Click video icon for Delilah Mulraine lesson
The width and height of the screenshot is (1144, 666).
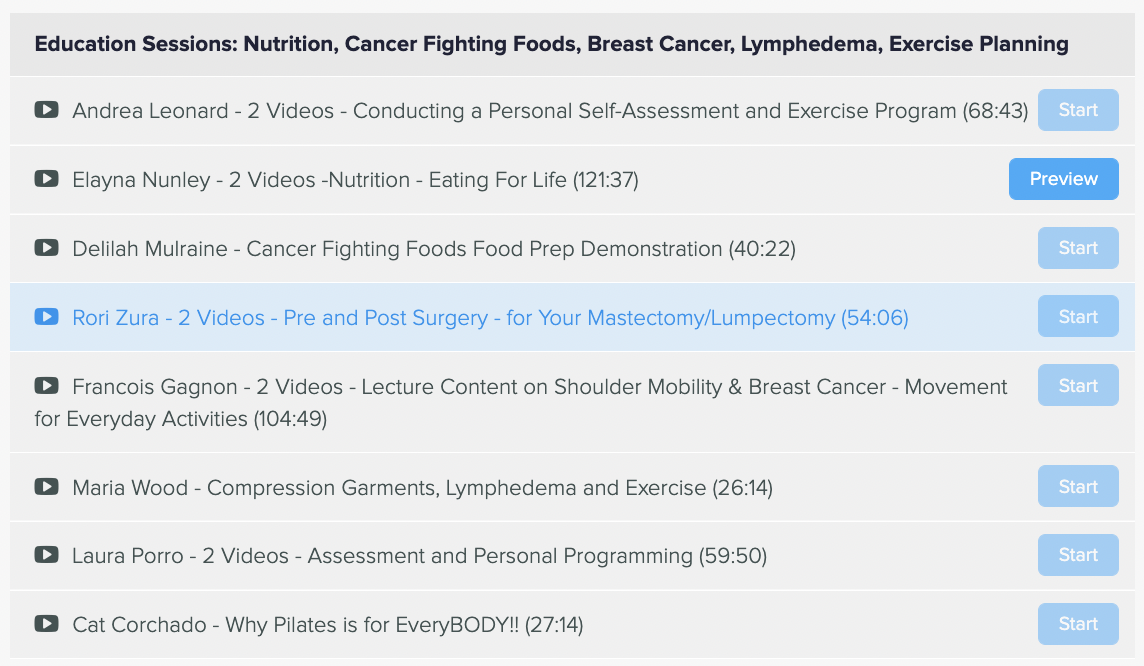click(x=46, y=248)
